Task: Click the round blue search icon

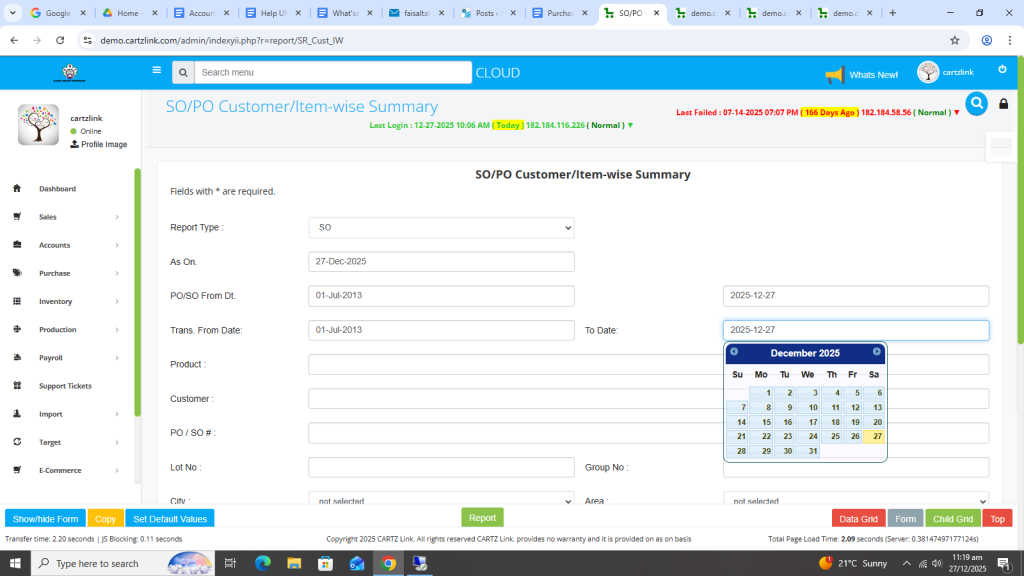Action: 976,103
